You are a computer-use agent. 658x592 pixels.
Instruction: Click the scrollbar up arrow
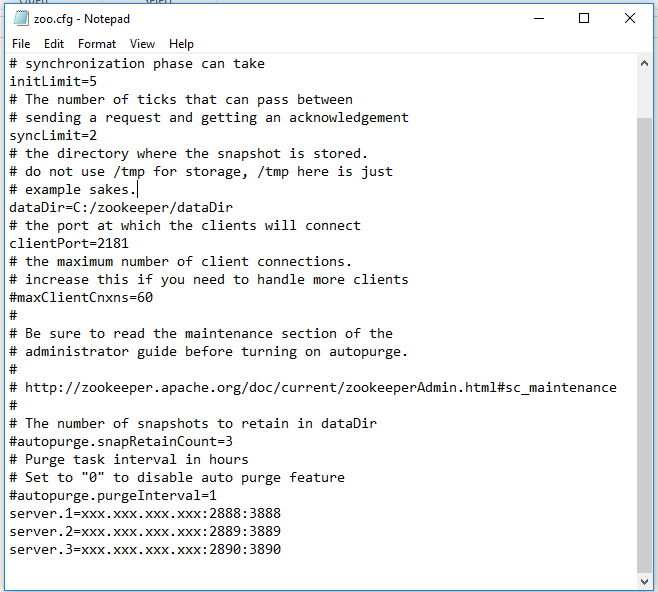pos(645,63)
